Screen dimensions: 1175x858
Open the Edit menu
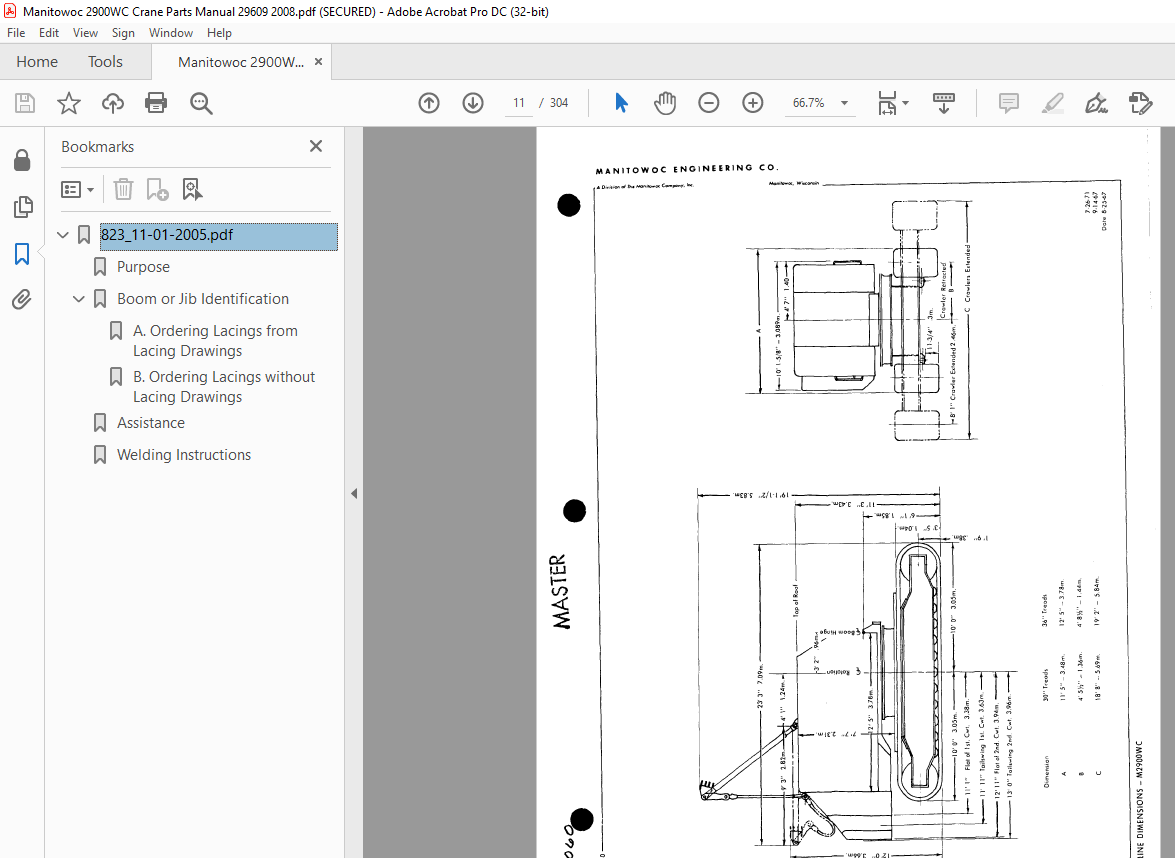click(49, 33)
